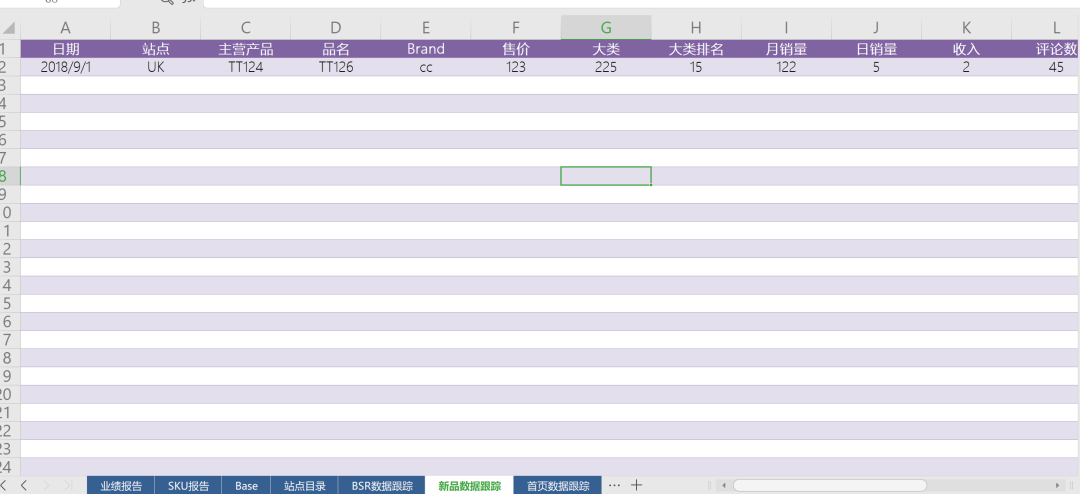This screenshot has height=494, width=1080.
Task: Select the highlighted column G header
Action: point(606,28)
